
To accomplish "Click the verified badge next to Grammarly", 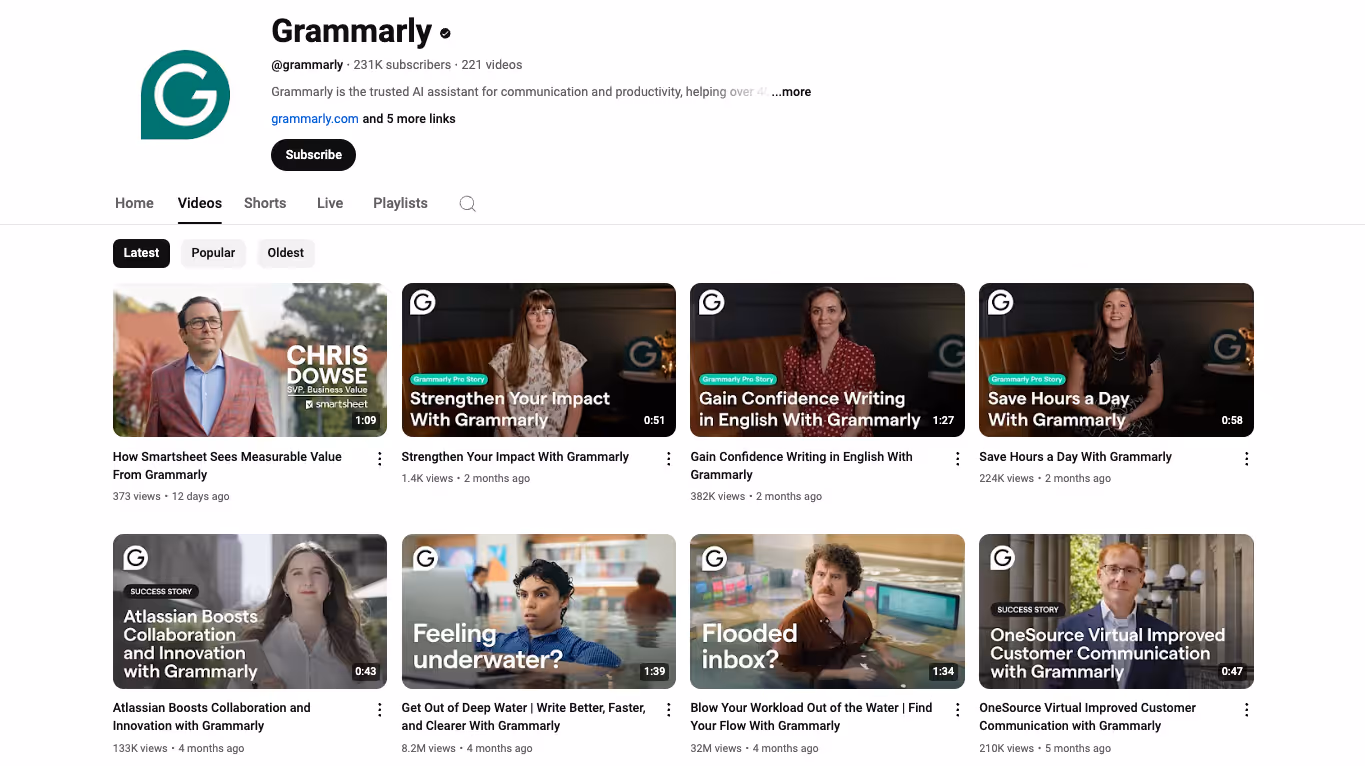I will click(x=445, y=33).
